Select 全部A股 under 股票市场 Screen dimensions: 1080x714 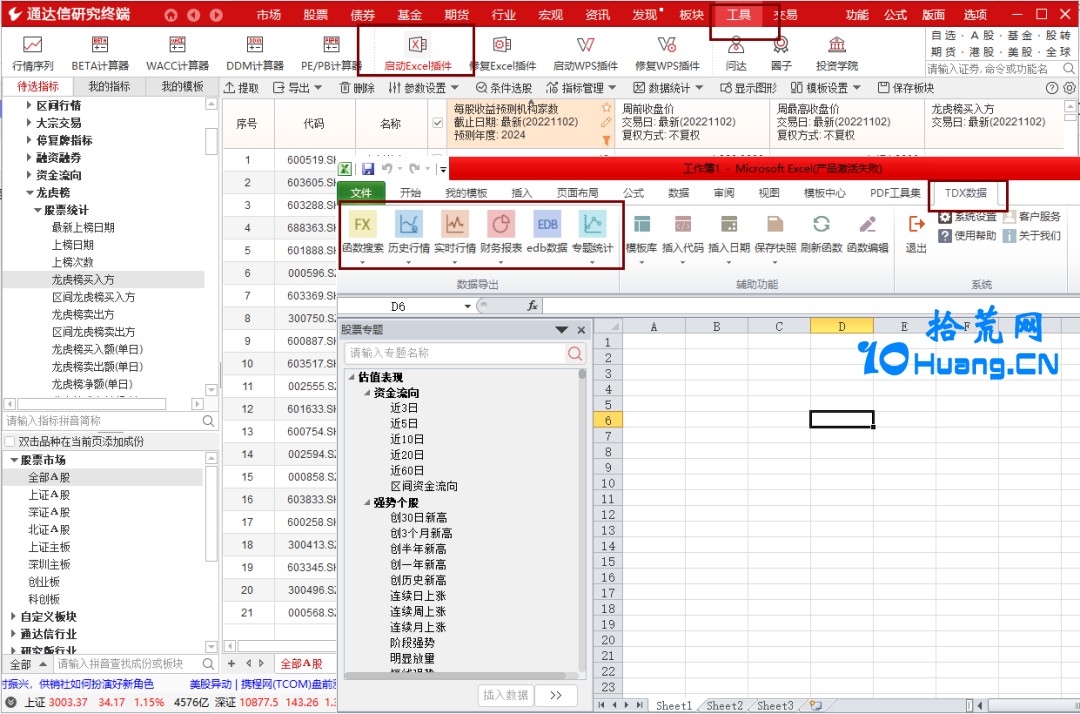[49, 477]
